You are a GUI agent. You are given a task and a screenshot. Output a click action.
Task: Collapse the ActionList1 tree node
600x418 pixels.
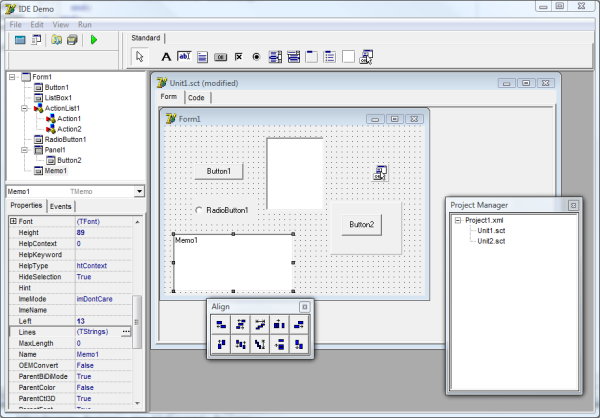click(x=22, y=108)
